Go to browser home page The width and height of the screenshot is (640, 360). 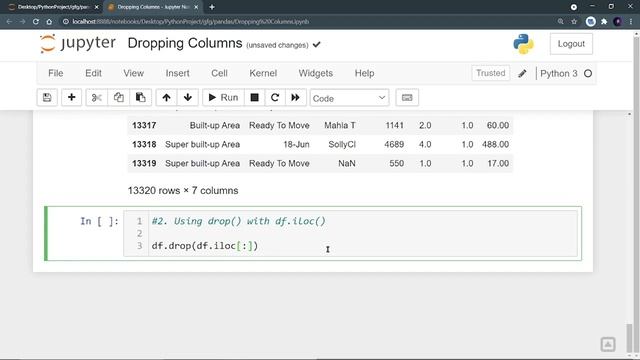(49, 22)
